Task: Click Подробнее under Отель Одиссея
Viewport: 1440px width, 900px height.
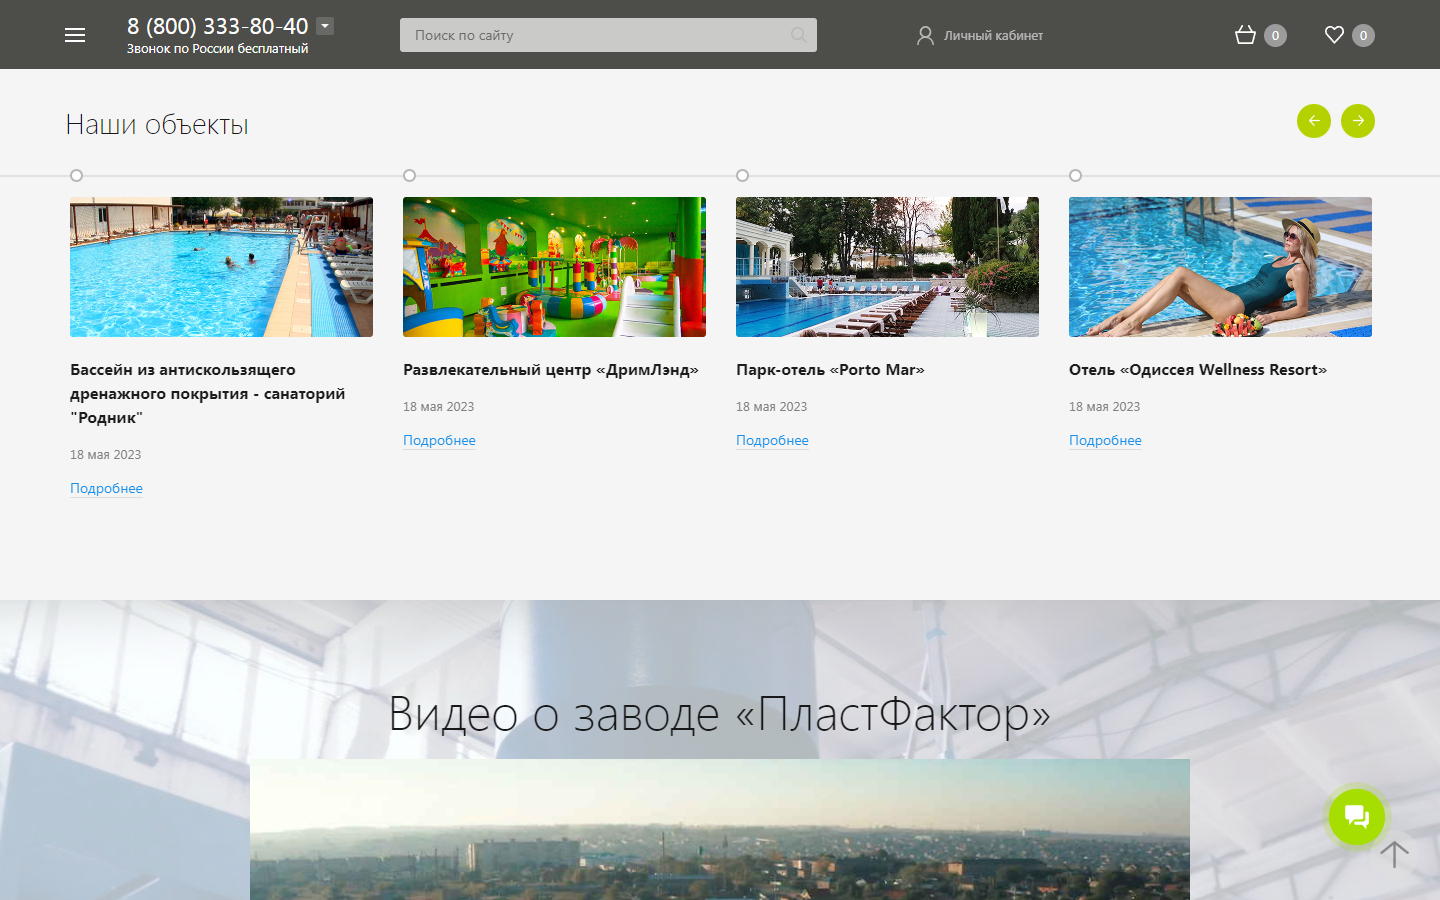Action: click(x=1105, y=440)
